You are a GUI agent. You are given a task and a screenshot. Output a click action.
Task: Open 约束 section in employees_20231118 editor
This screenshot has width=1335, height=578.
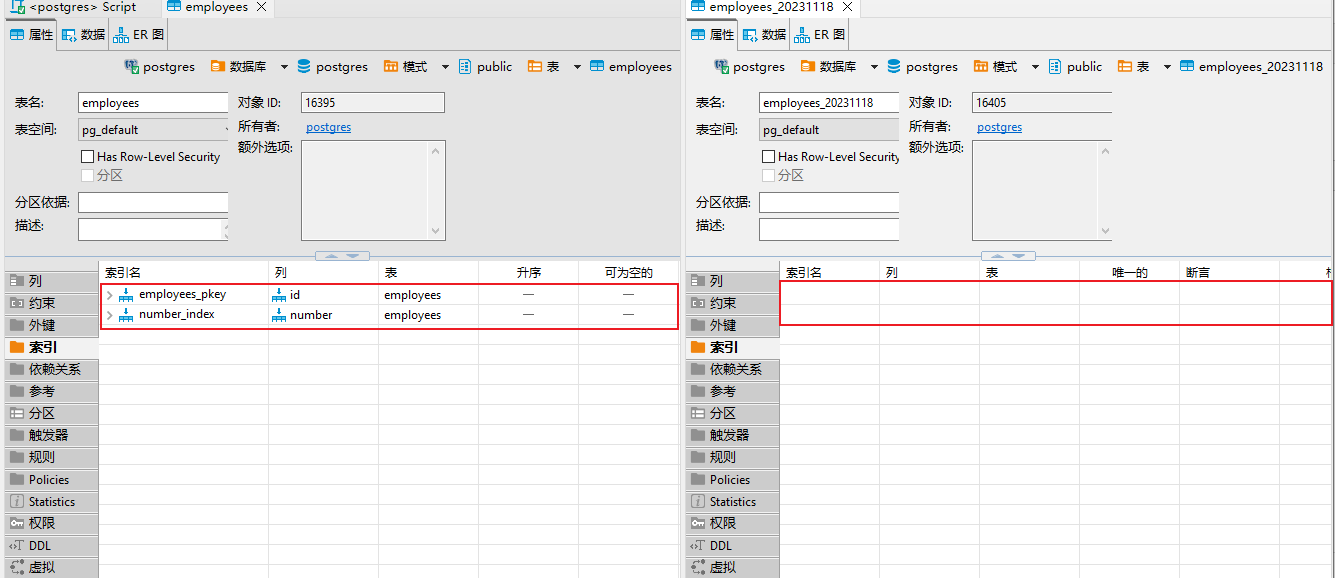click(731, 304)
